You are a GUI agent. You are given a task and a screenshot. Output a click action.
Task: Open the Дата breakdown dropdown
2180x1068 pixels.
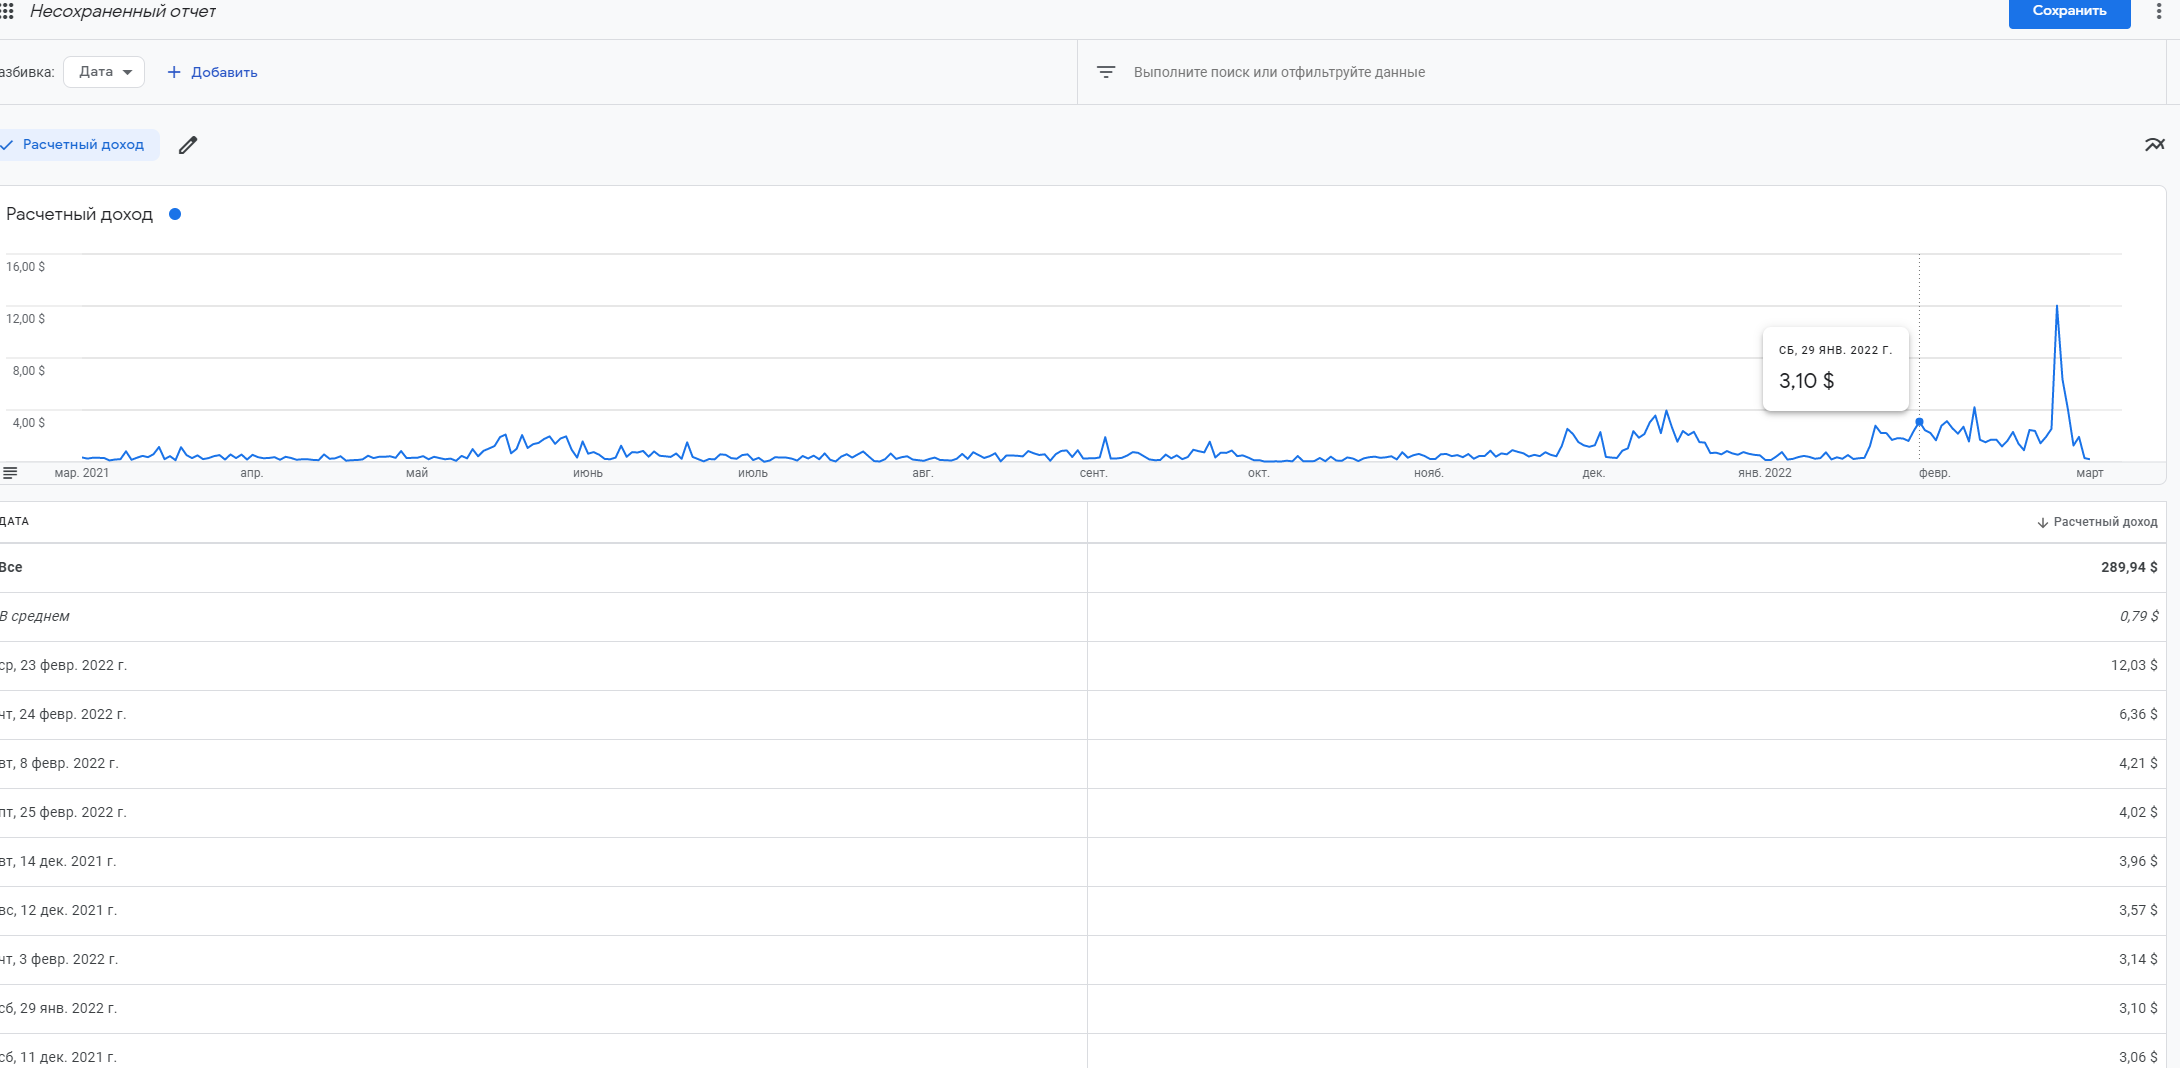pyautogui.click(x=104, y=72)
